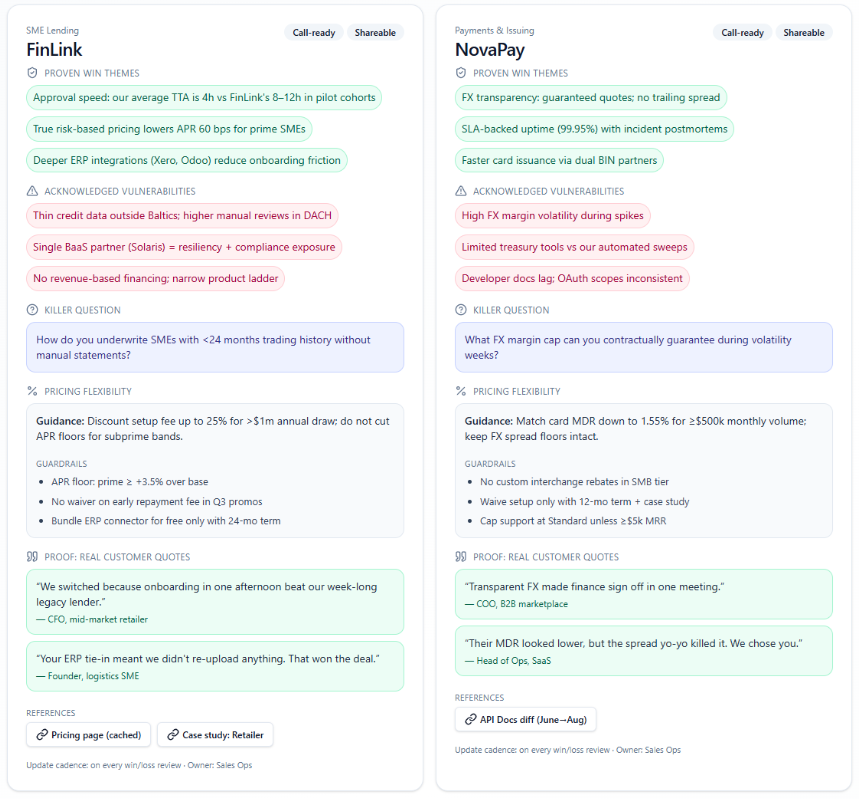Click the percent icon next to NovaPay's Pricing Flexibility
Screen dimensions: 859x799
coord(462,391)
